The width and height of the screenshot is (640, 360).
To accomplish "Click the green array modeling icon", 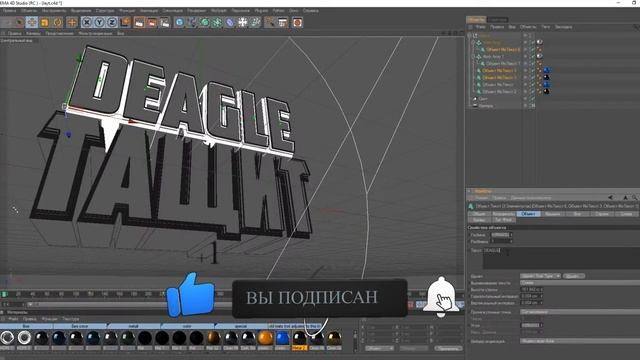I will coord(217,22).
